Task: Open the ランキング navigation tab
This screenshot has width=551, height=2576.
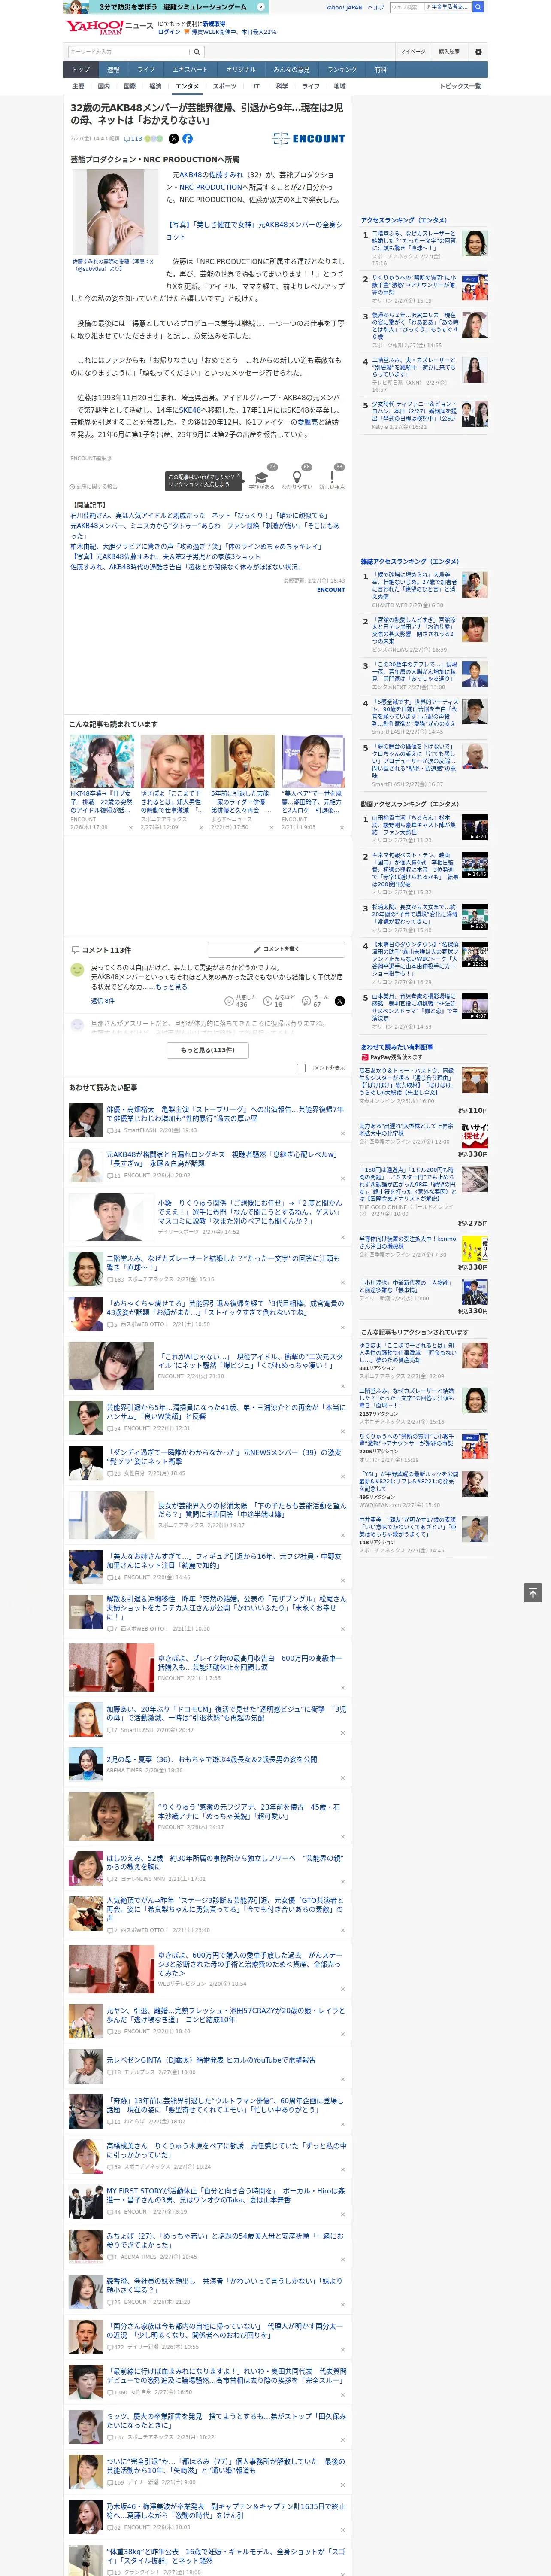Action: (342, 70)
